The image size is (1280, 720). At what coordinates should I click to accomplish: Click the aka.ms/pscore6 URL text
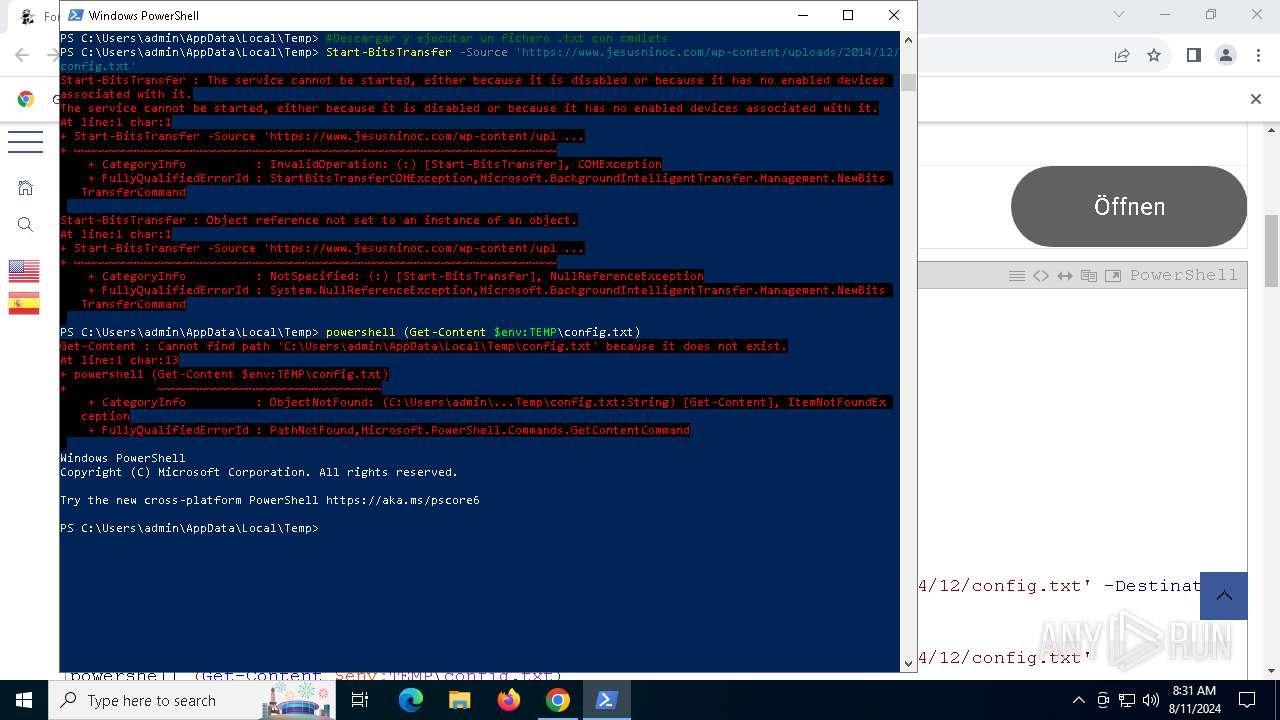click(x=403, y=500)
